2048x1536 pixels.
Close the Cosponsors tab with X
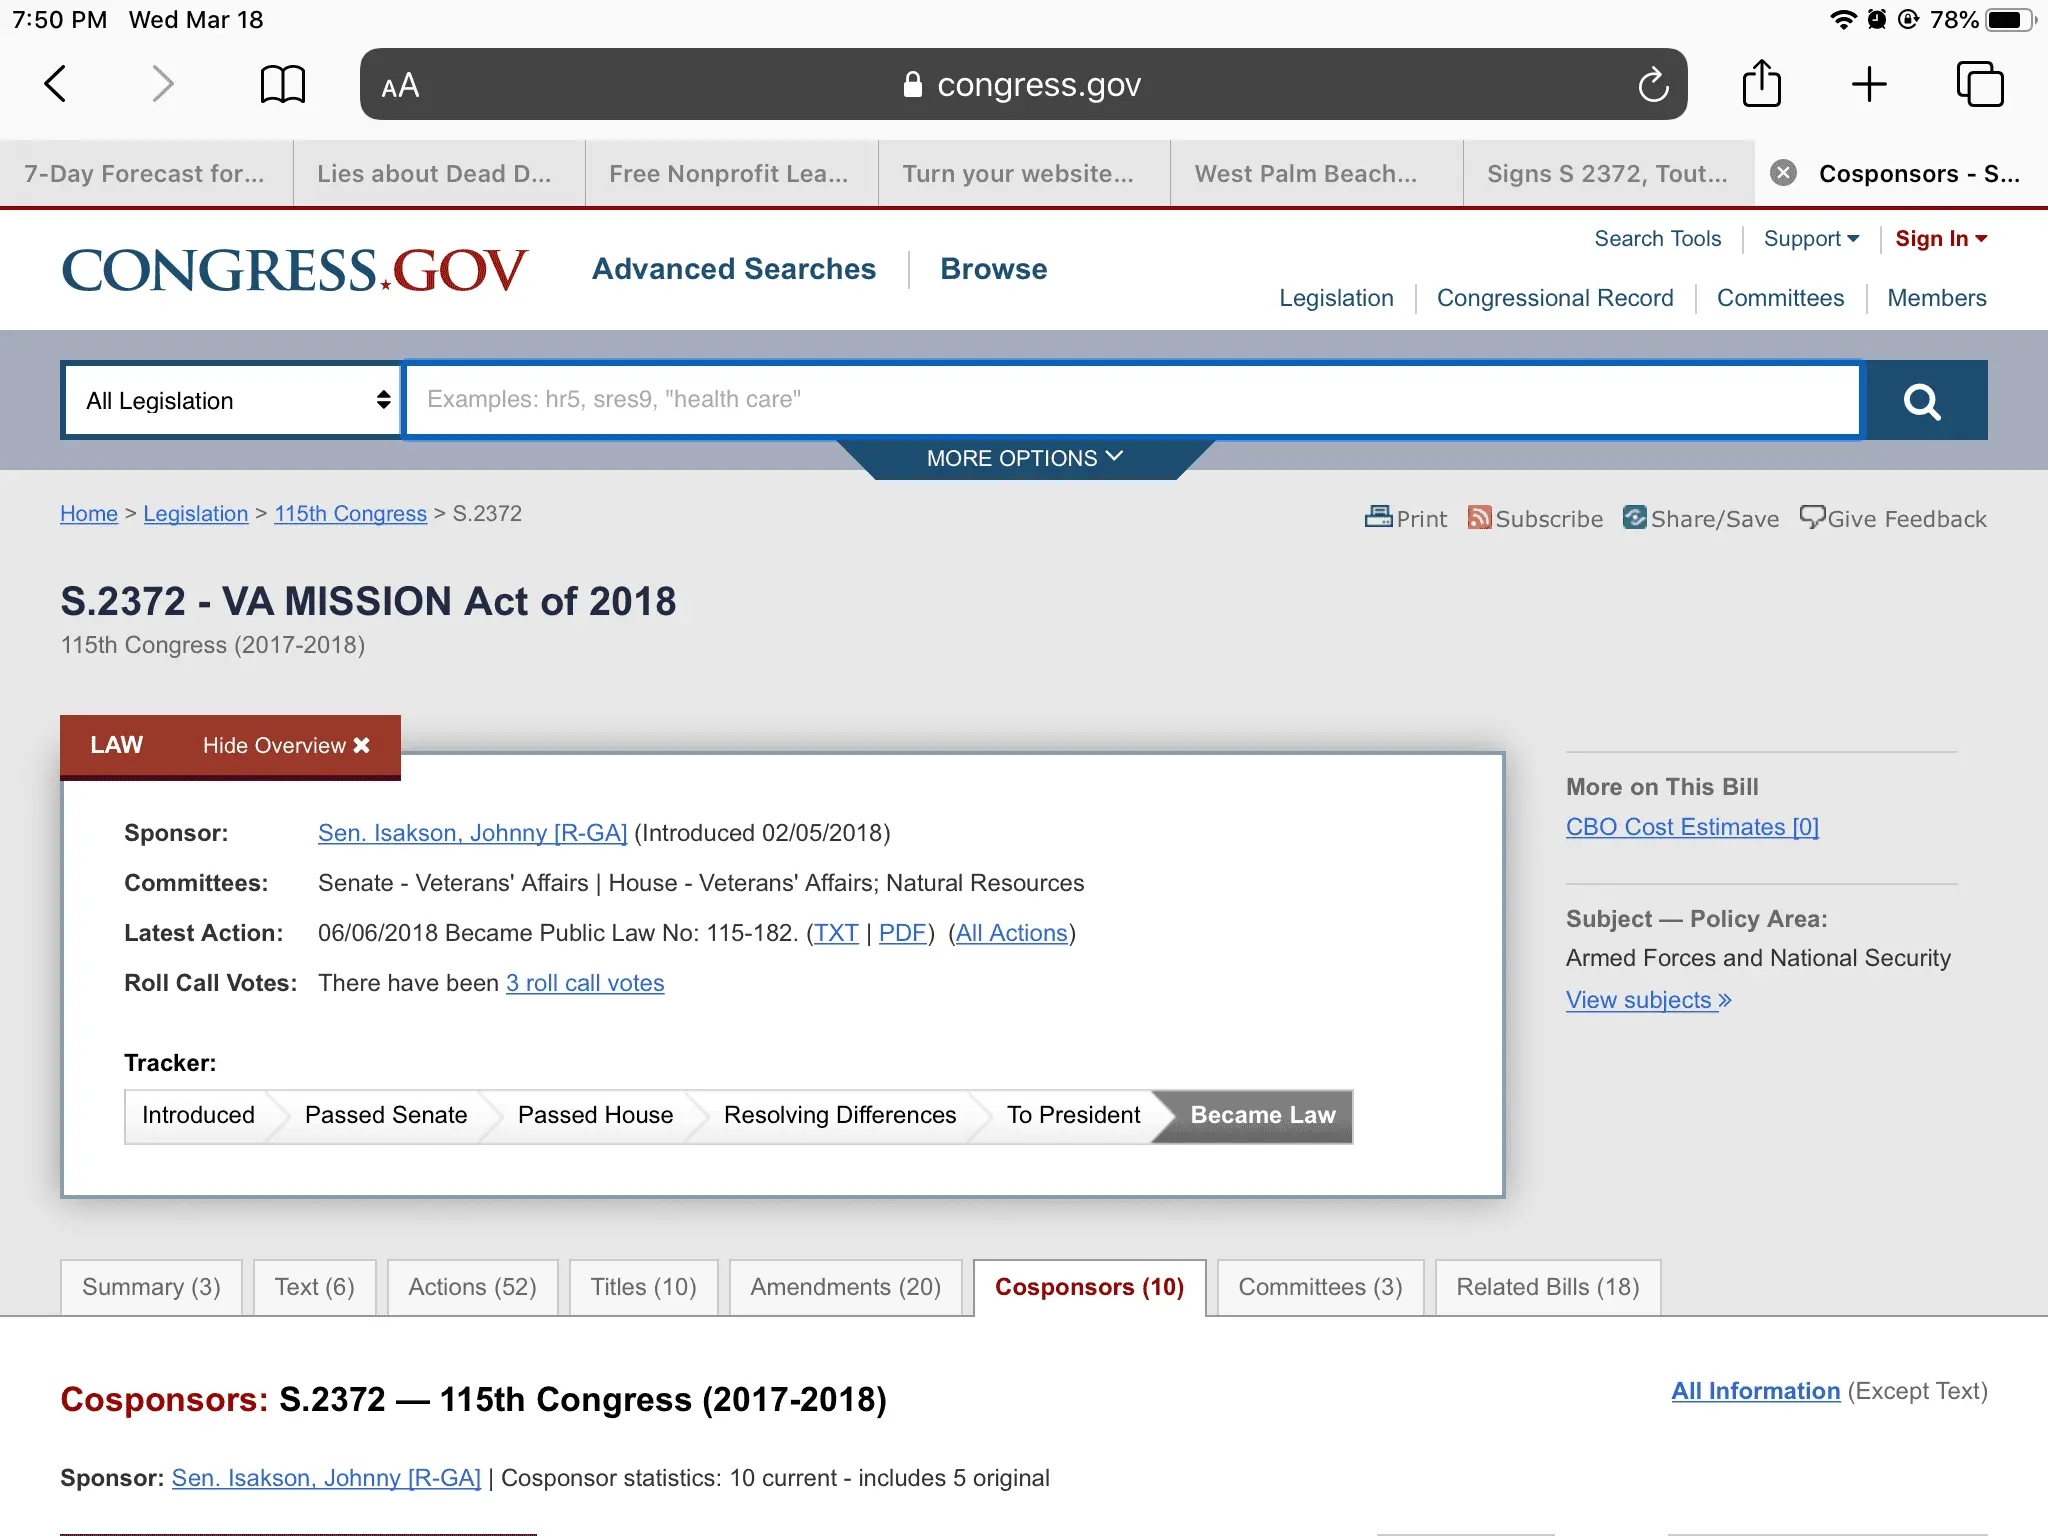coord(1783,173)
